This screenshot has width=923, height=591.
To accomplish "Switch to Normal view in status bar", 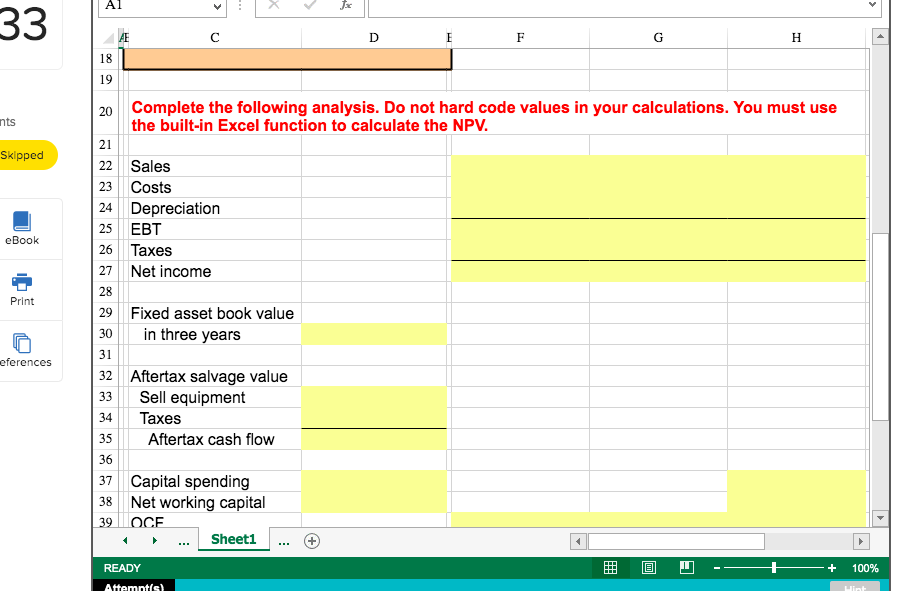I will click(x=610, y=568).
